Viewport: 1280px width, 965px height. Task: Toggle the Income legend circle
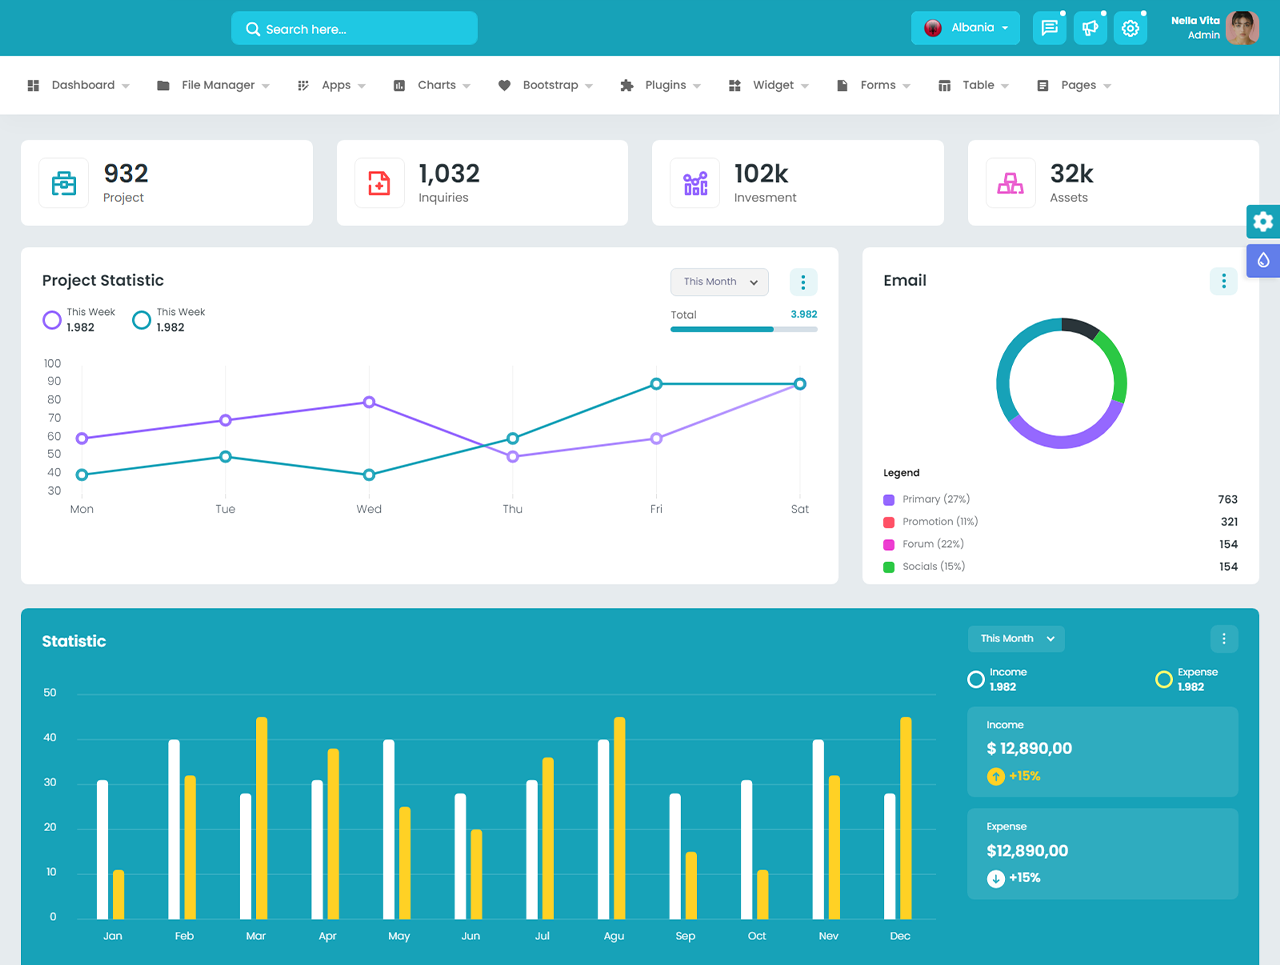976,680
